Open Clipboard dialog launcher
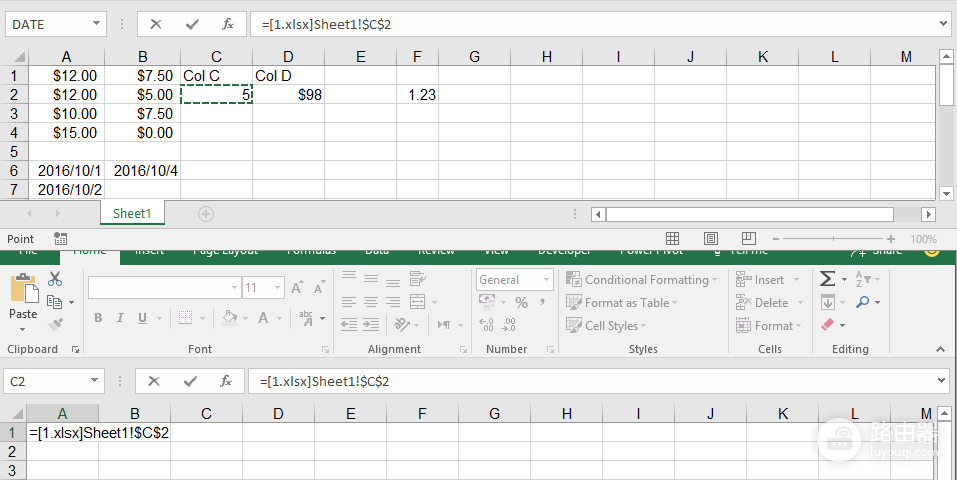 (x=75, y=349)
